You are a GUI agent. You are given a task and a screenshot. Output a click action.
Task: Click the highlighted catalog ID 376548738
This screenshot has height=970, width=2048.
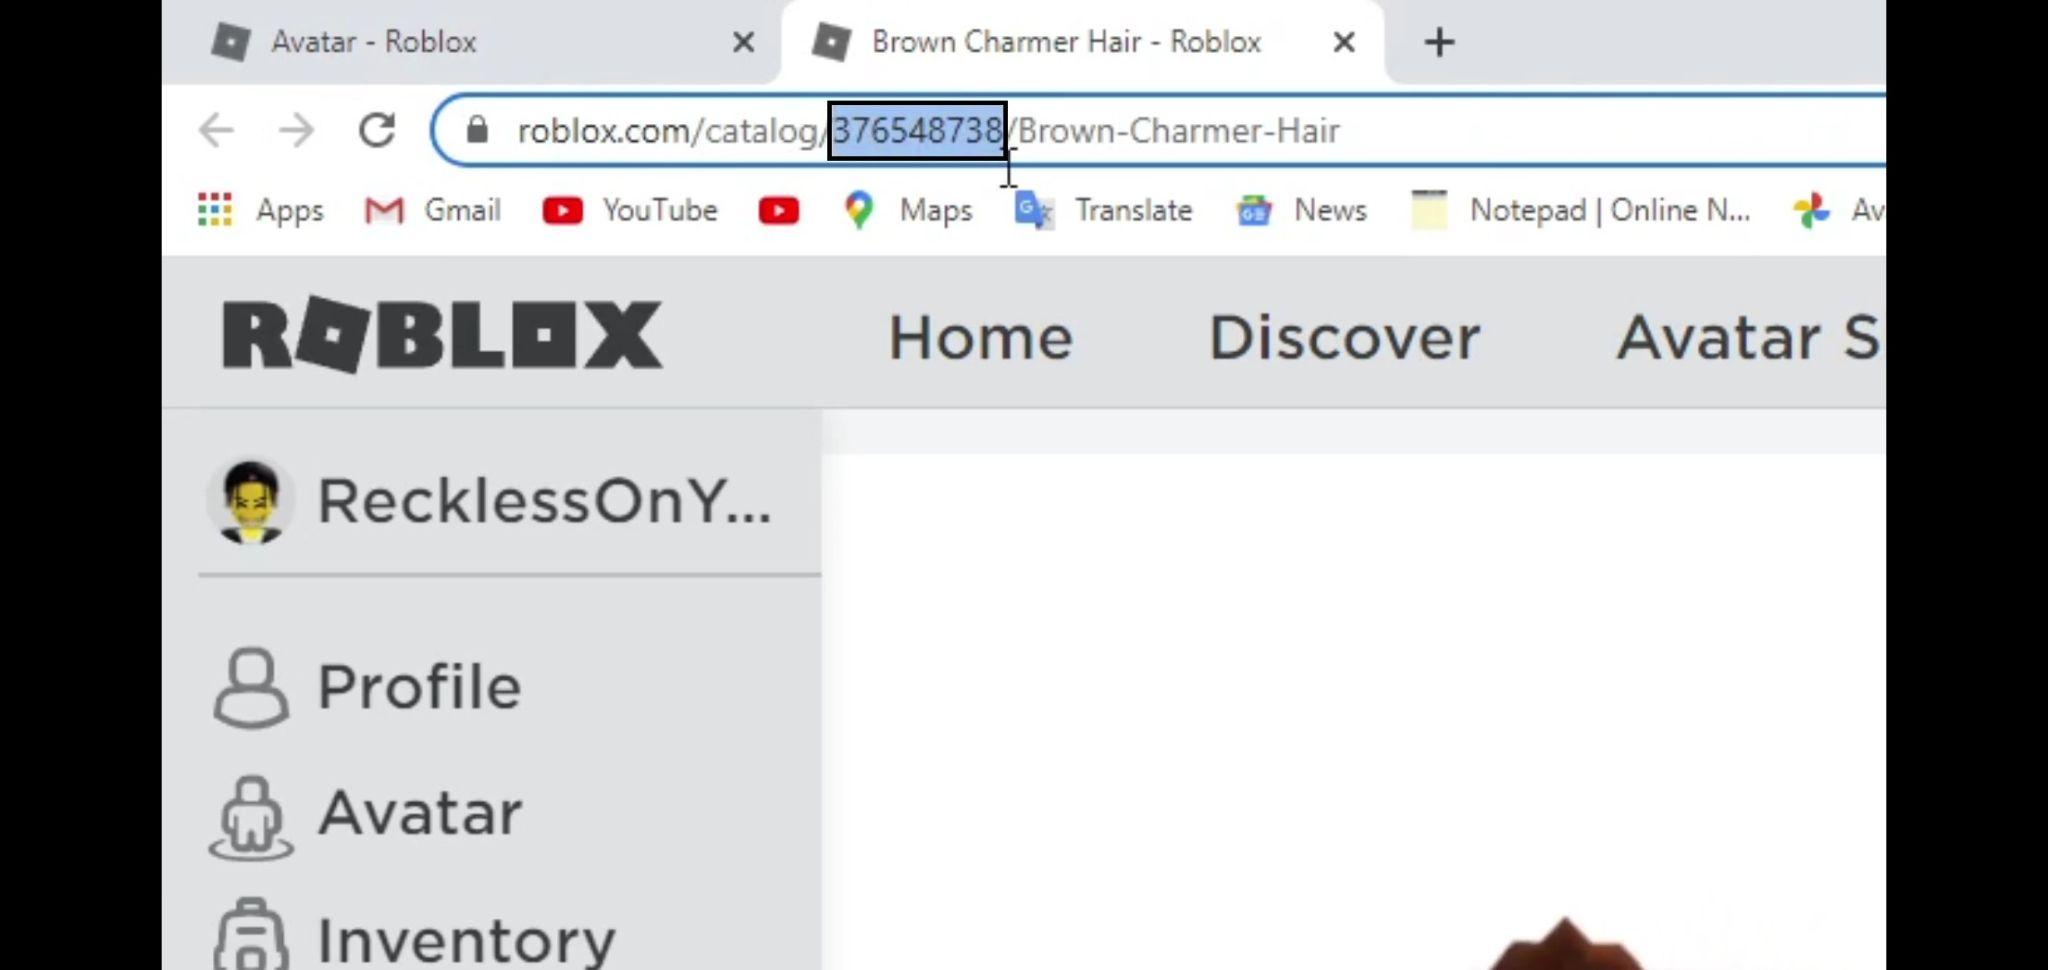(917, 130)
